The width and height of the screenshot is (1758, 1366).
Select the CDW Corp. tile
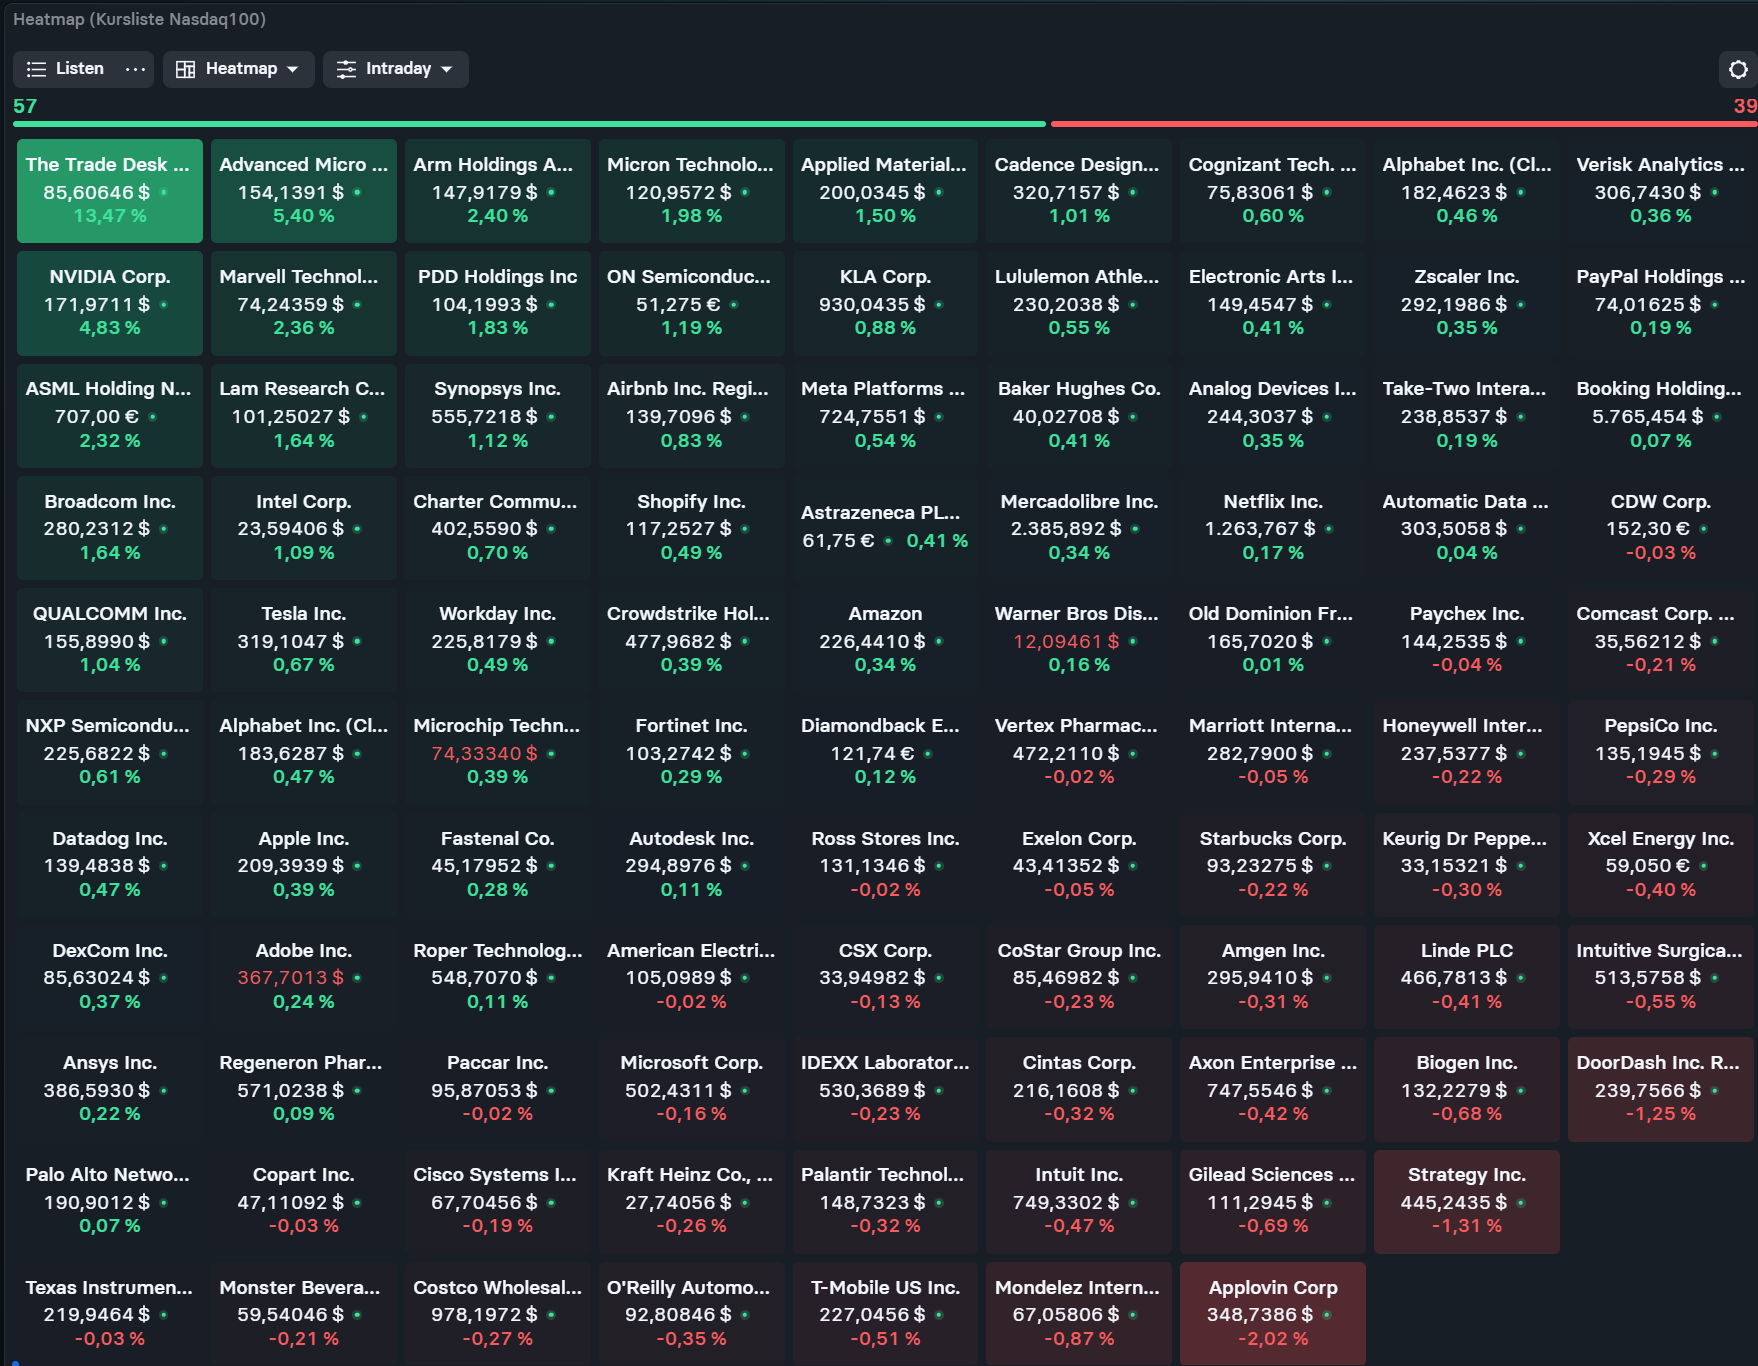(x=1661, y=527)
